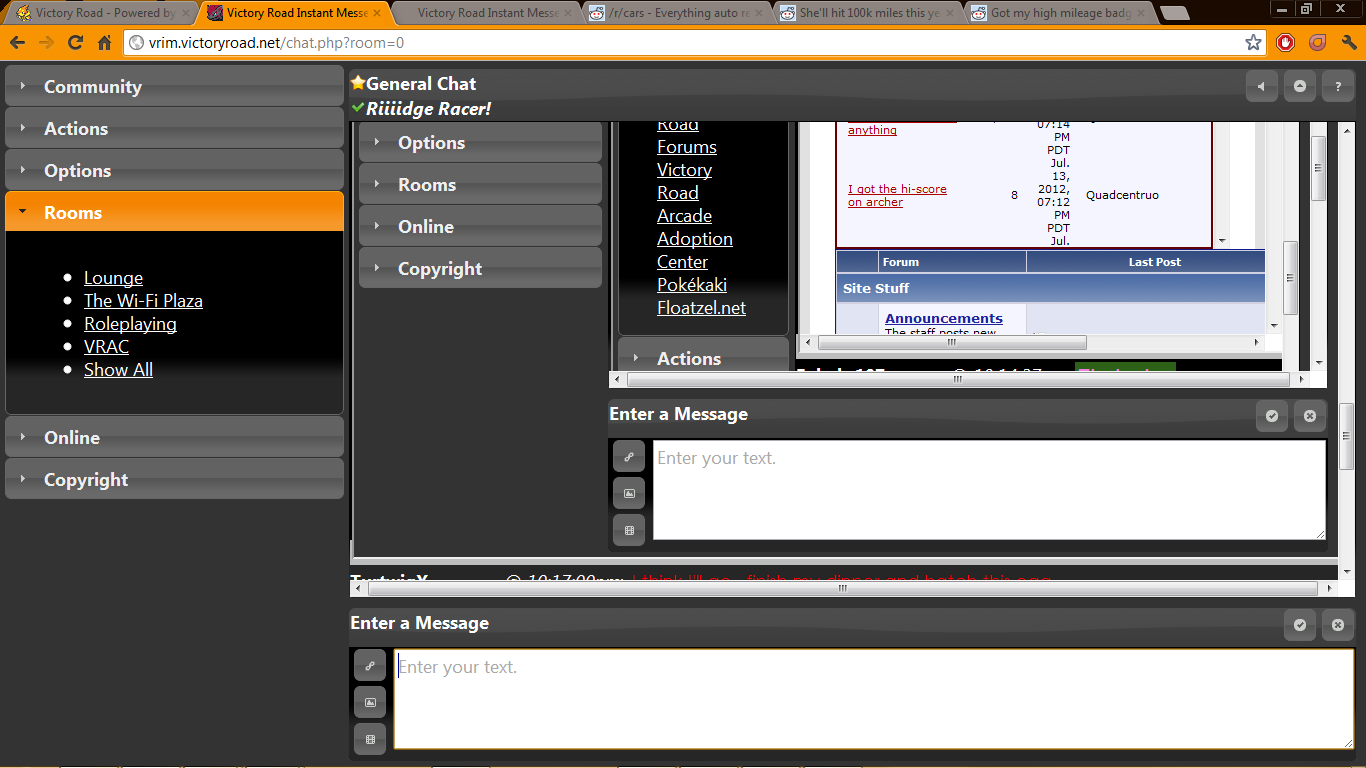Viewport: 1366px width, 768px height.
Task: Click insert link icon beside bottom message box
Action: click(370, 665)
